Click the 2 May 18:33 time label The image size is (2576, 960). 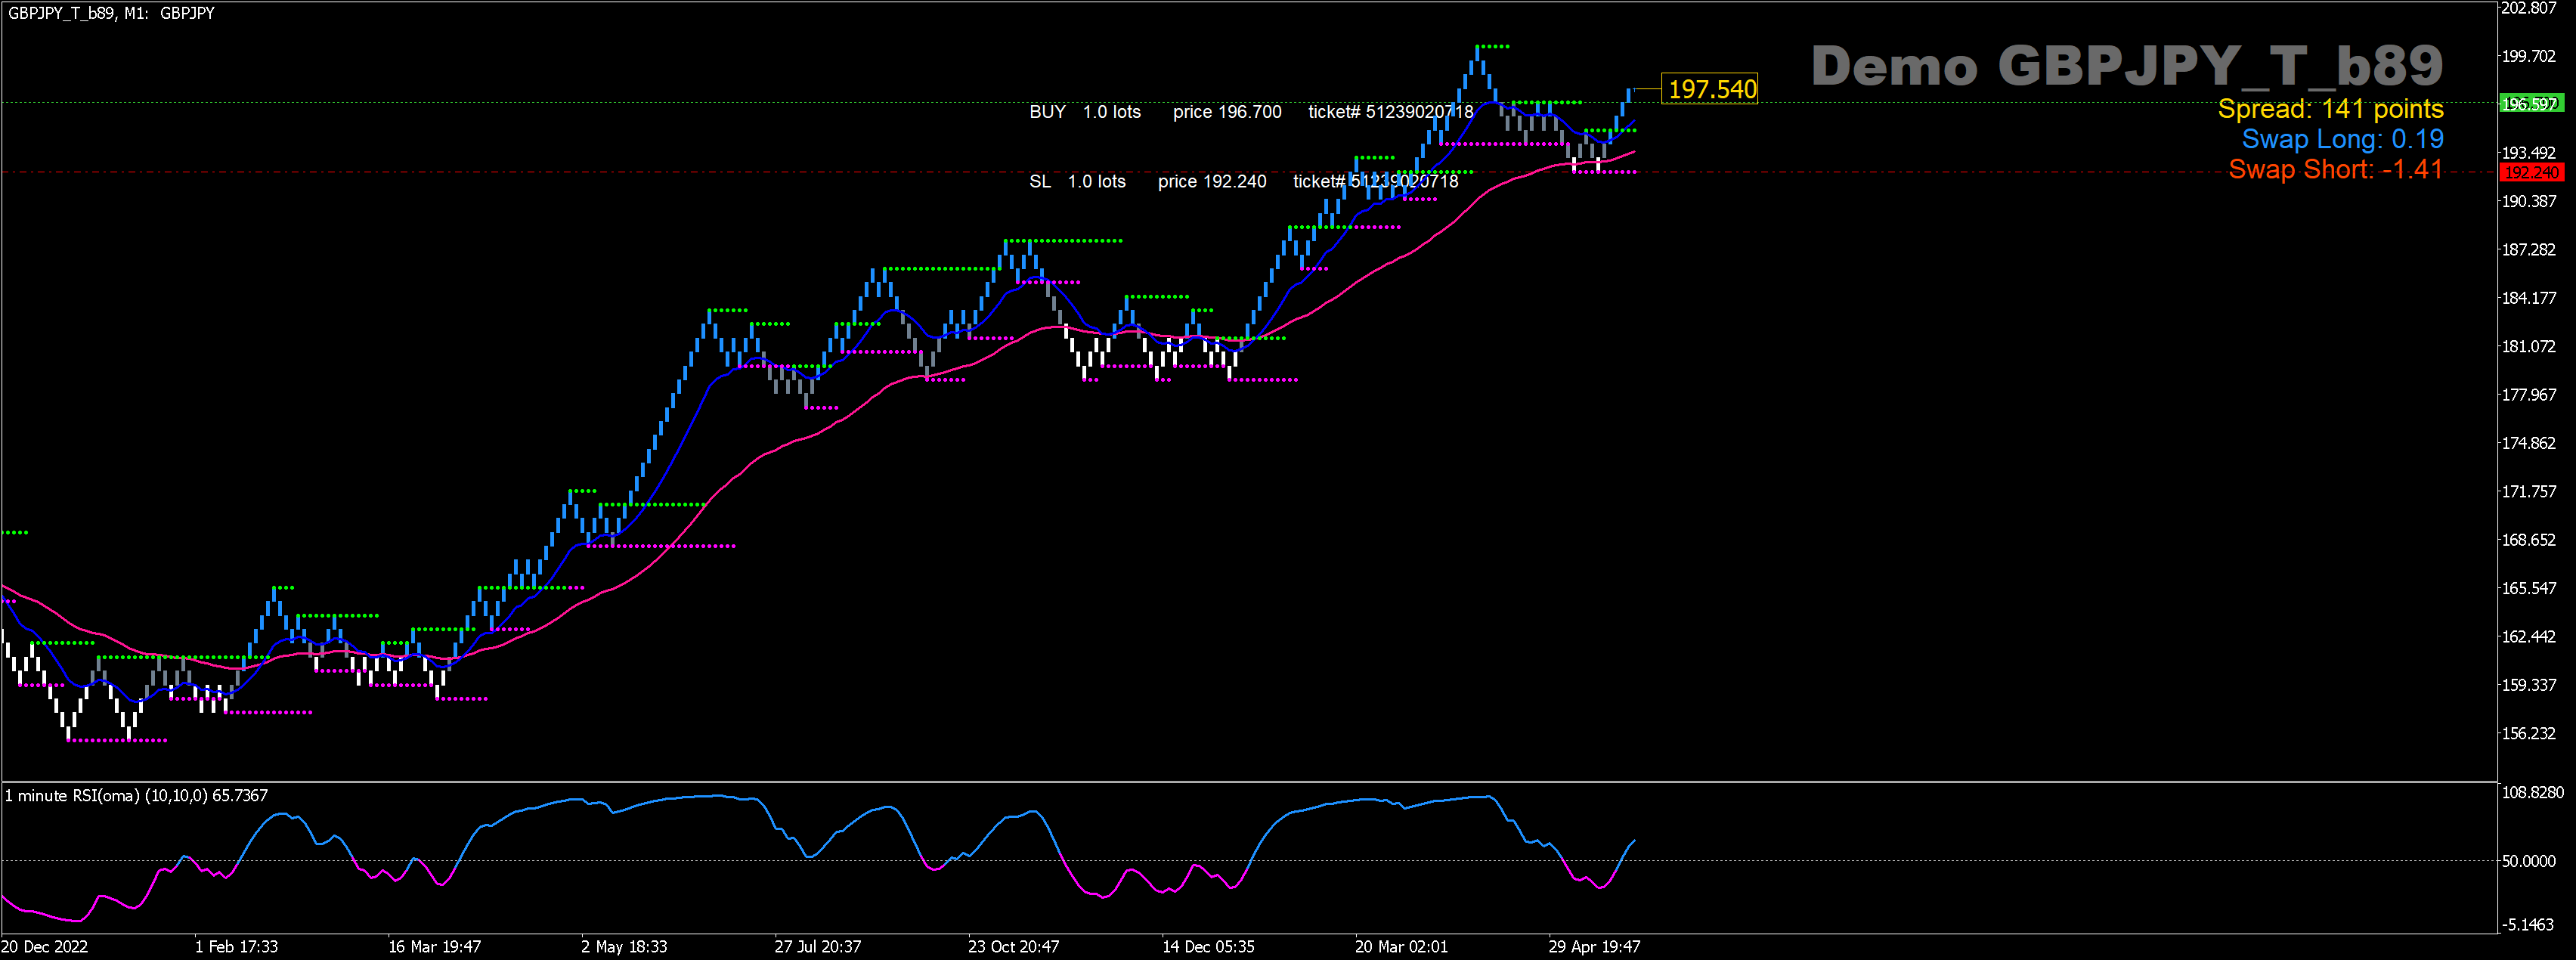[x=624, y=946]
